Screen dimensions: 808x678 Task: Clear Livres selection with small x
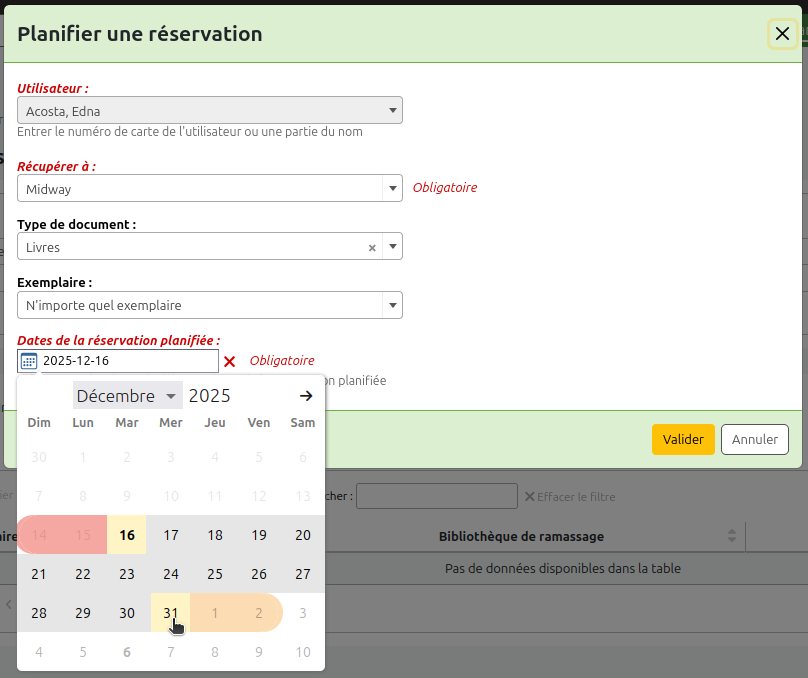coord(372,248)
